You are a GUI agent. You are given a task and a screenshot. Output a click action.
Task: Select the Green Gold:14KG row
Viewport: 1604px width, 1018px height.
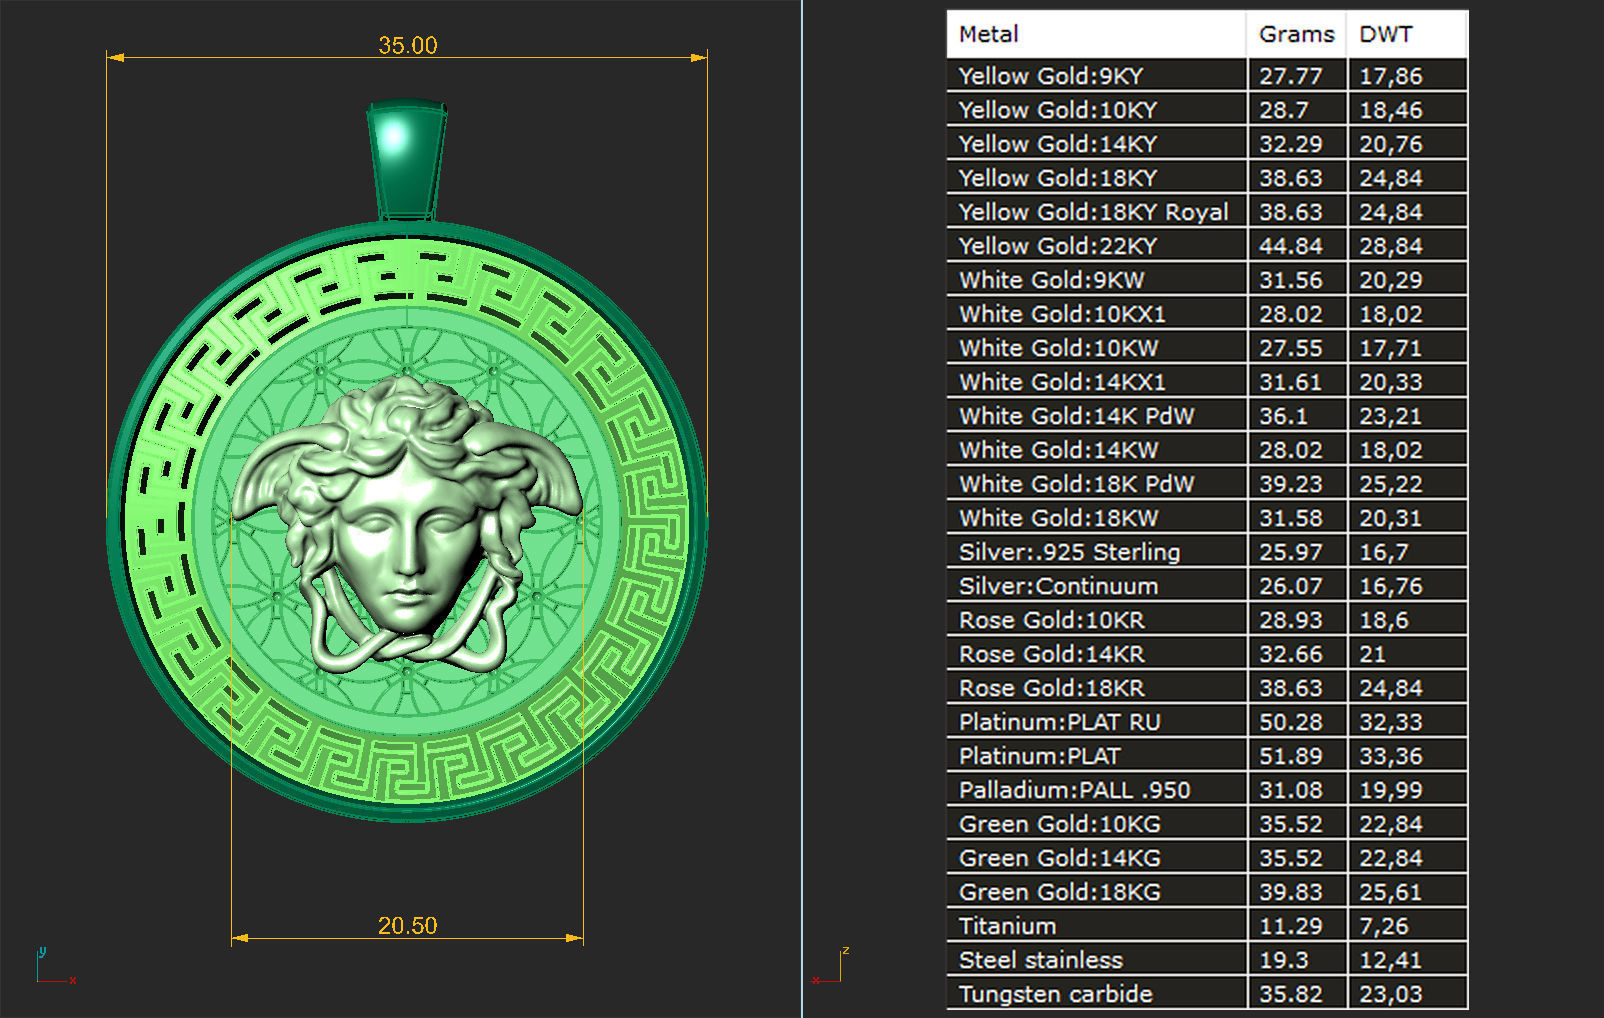click(x=1207, y=858)
